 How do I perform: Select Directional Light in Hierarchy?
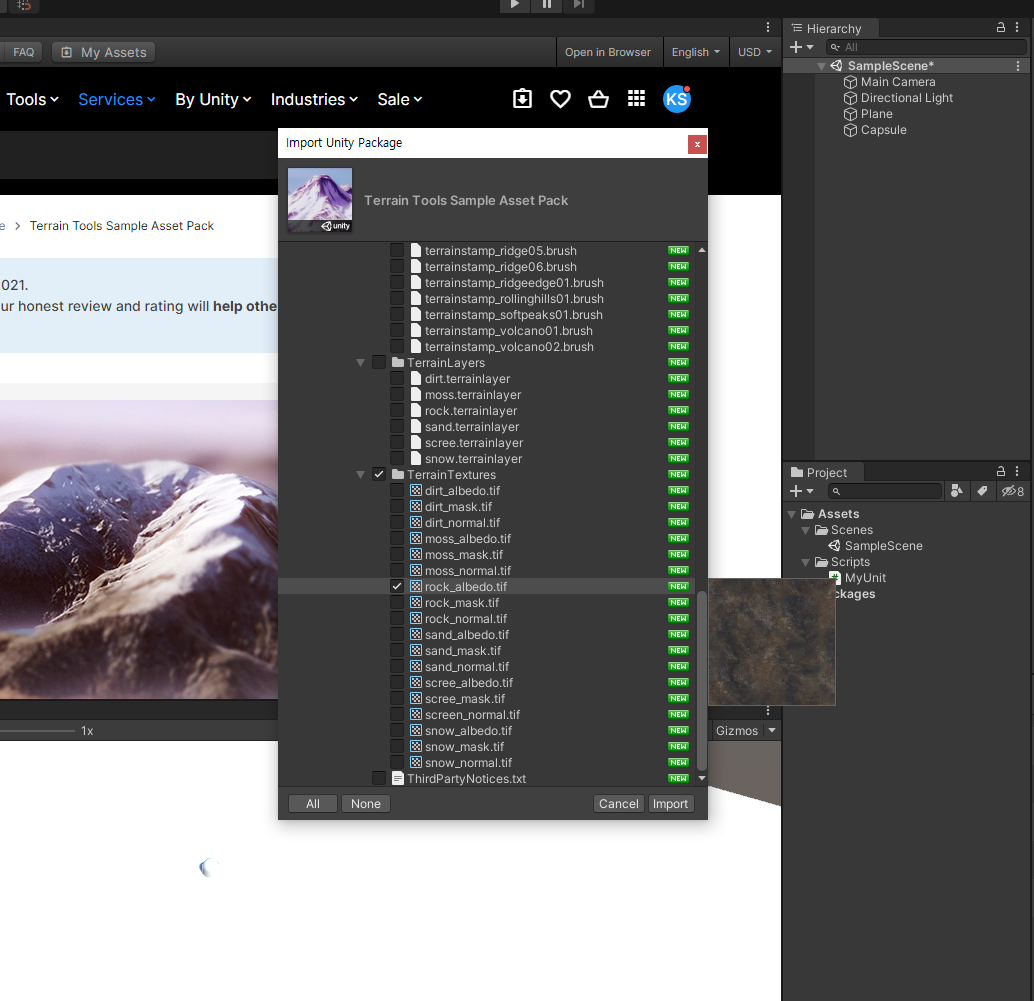point(906,98)
